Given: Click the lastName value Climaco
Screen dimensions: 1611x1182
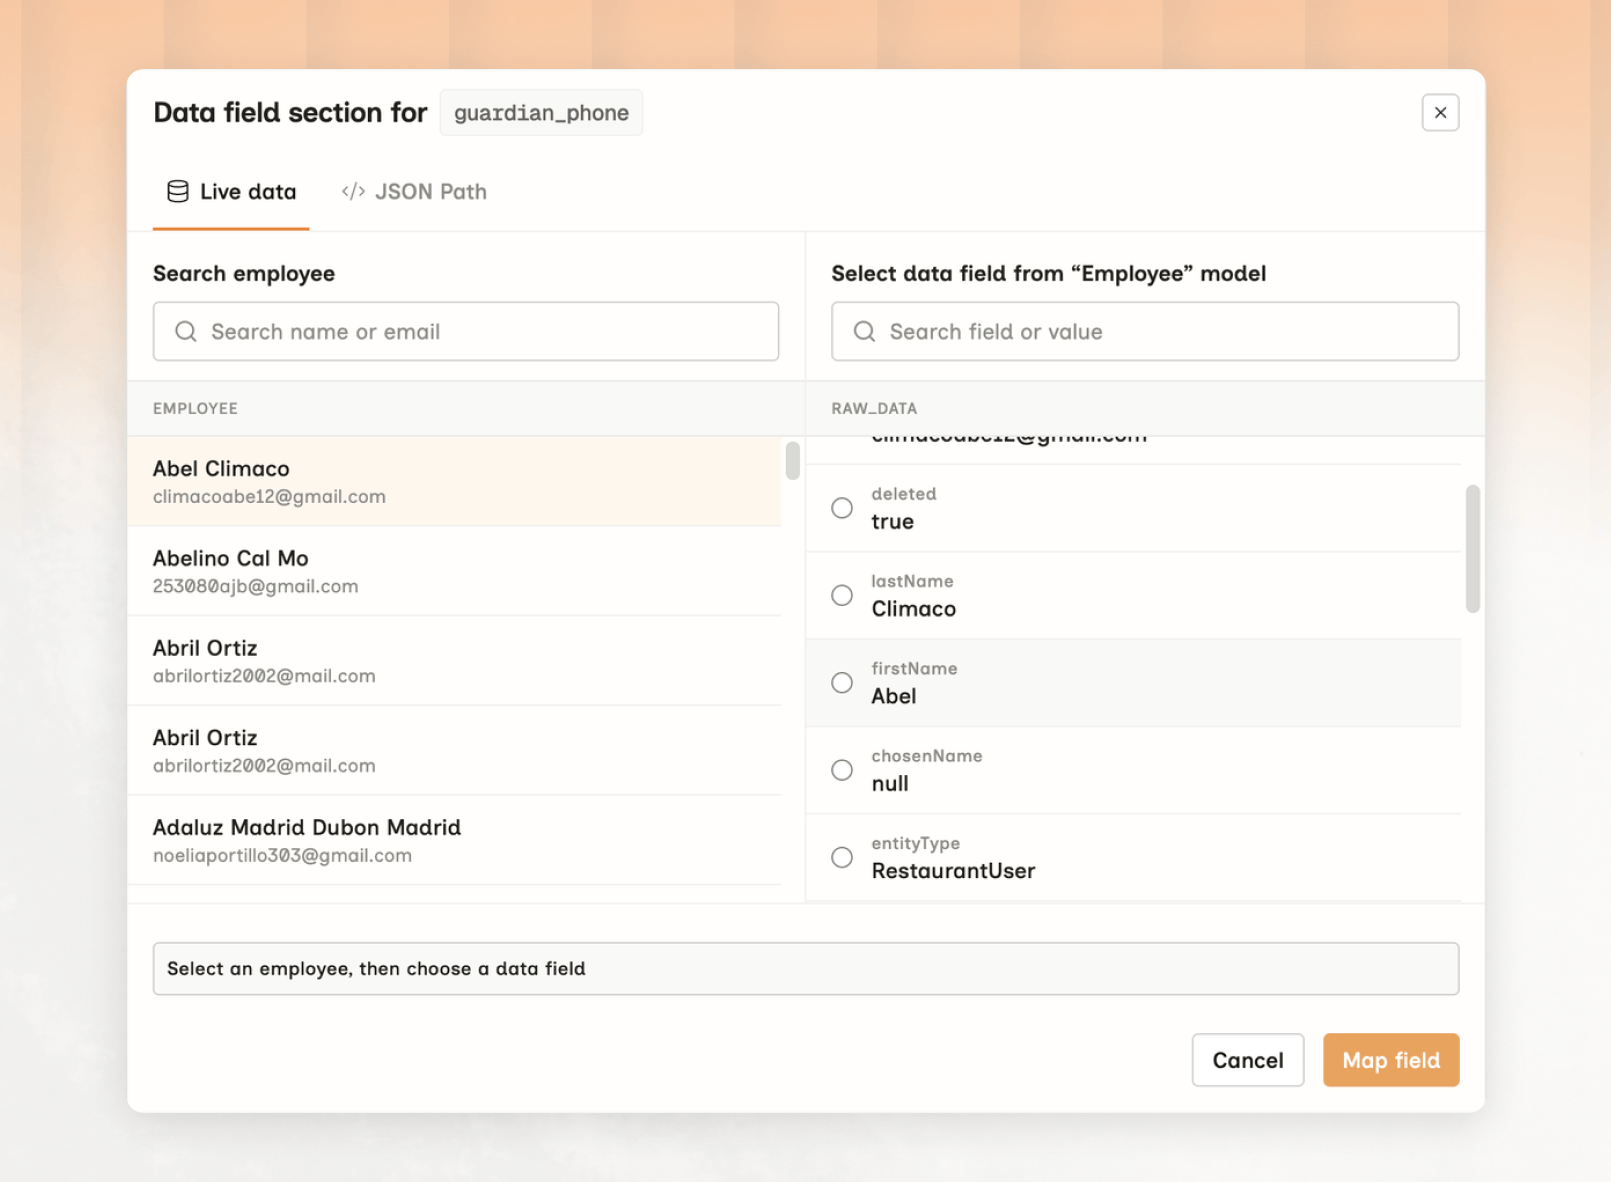Looking at the screenshot, I should pyautogui.click(x=913, y=609).
